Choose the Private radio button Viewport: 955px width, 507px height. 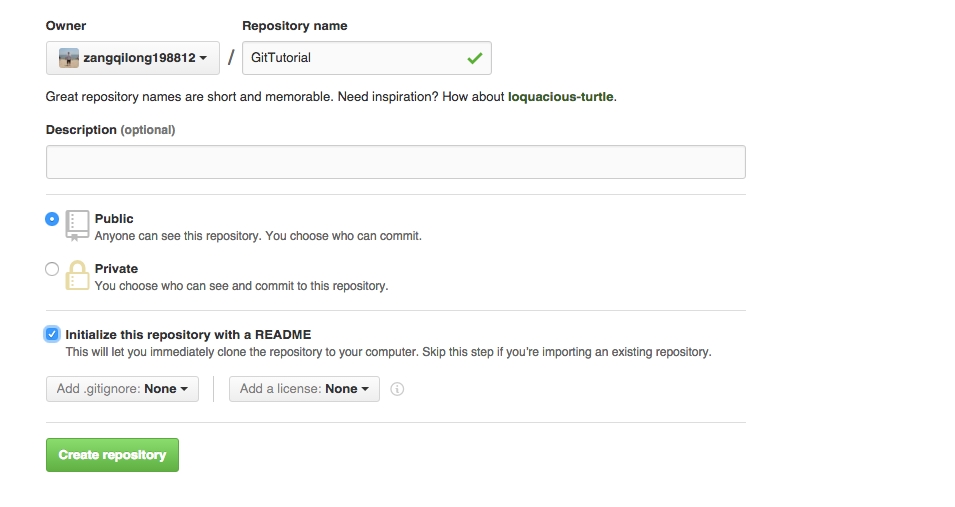(x=52, y=269)
